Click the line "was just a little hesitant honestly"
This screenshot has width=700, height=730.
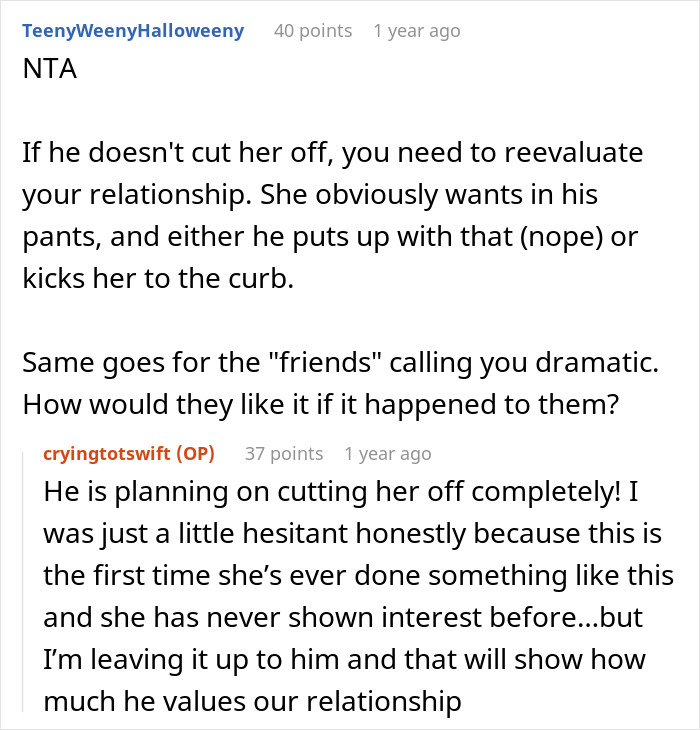point(353,534)
